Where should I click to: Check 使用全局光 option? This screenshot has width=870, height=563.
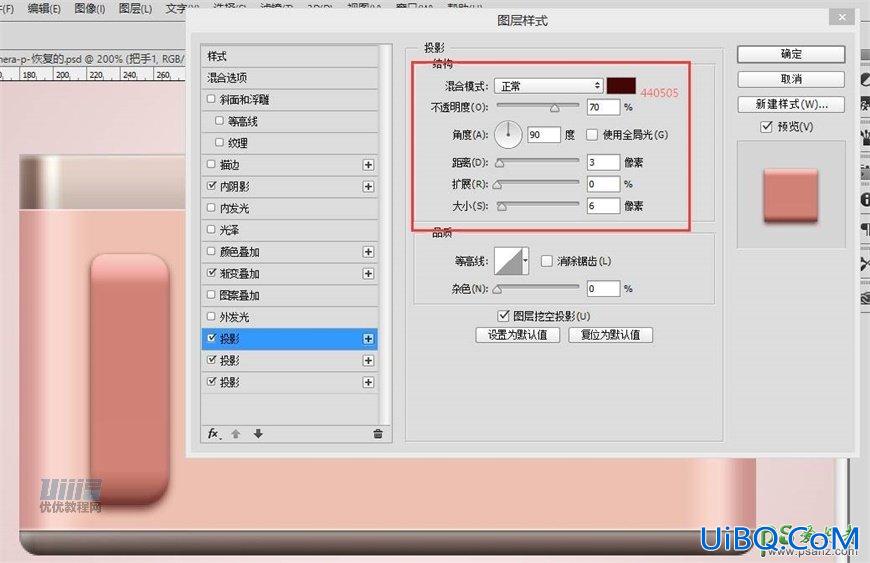pos(592,134)
